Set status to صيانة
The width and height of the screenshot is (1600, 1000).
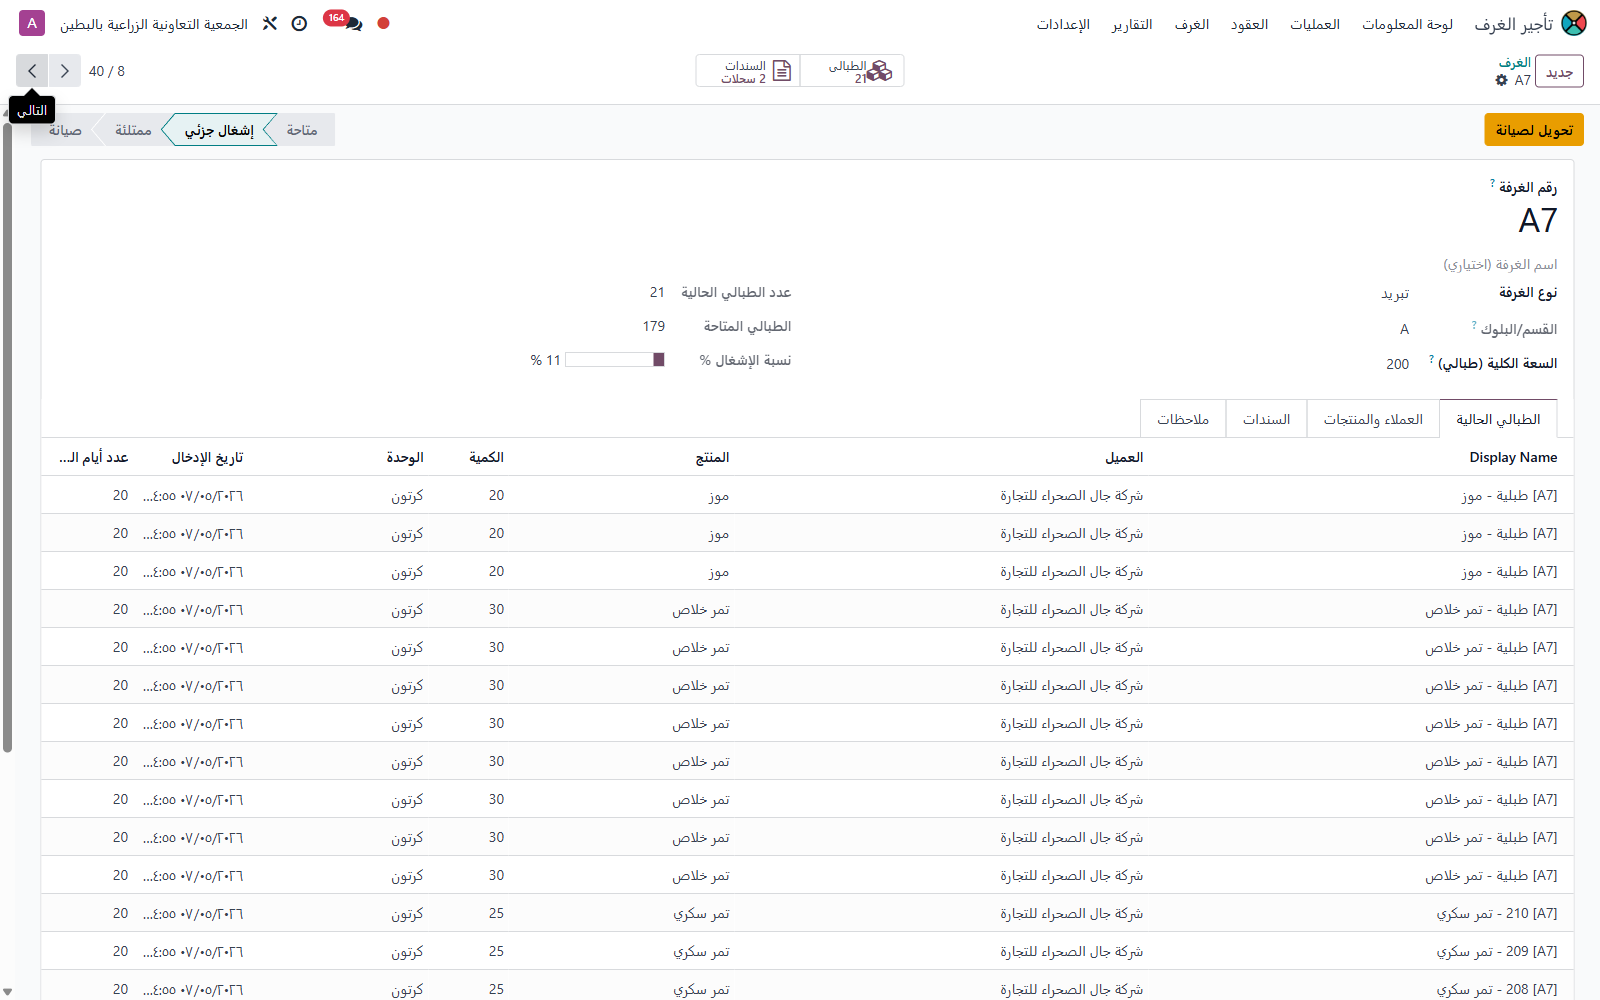65,130
